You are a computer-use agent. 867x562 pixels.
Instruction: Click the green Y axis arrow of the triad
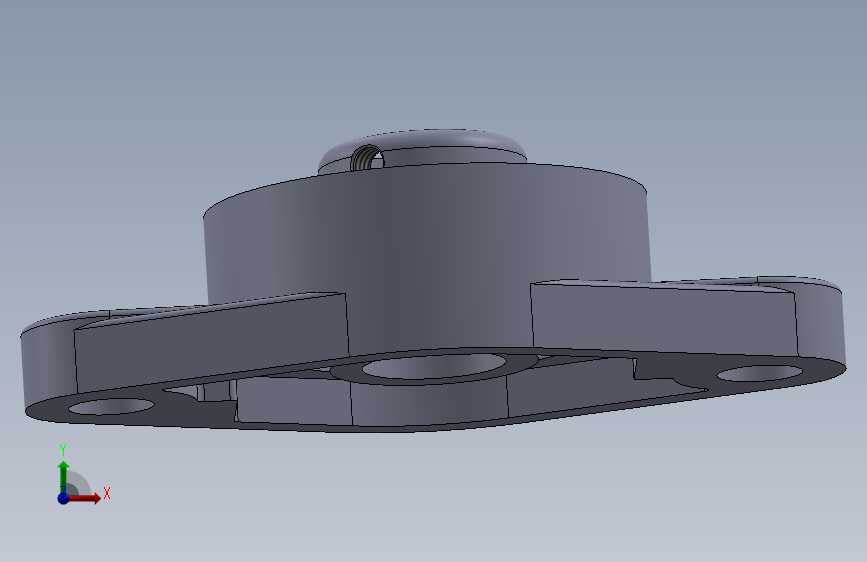pyautogui.click(x=64, y=477)
